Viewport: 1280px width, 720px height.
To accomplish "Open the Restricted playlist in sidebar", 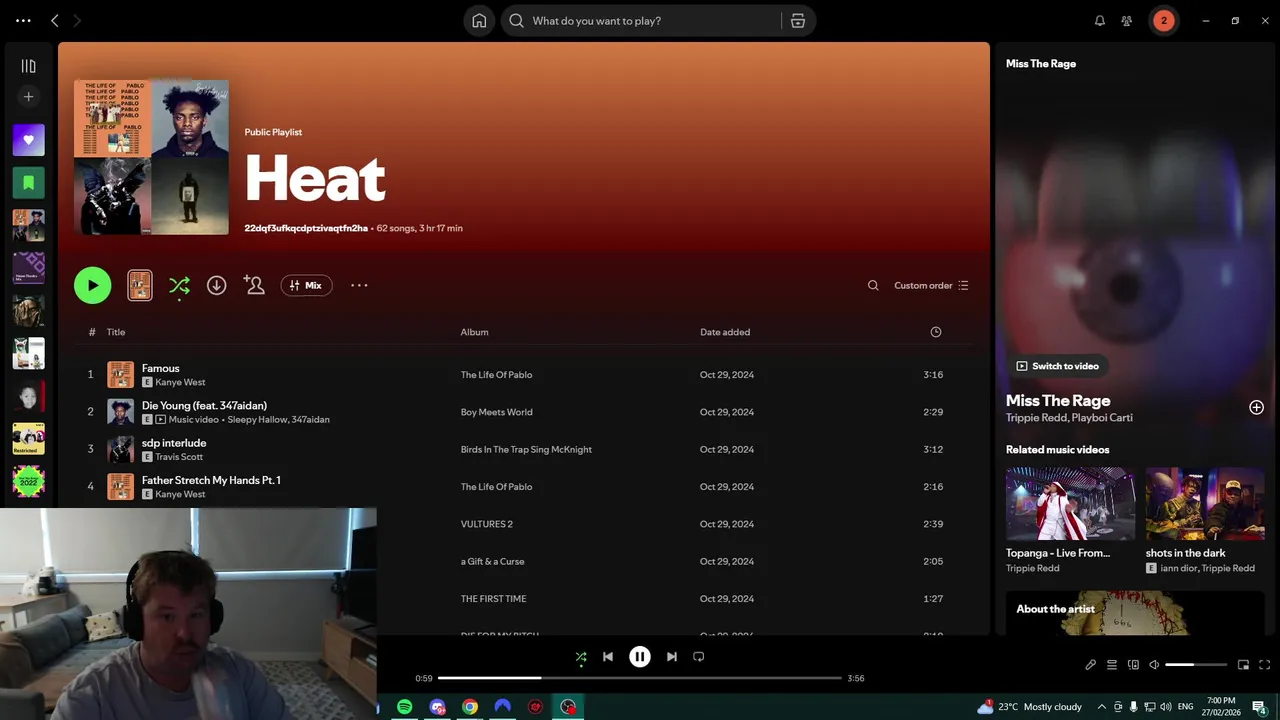I will pos(28,438).
